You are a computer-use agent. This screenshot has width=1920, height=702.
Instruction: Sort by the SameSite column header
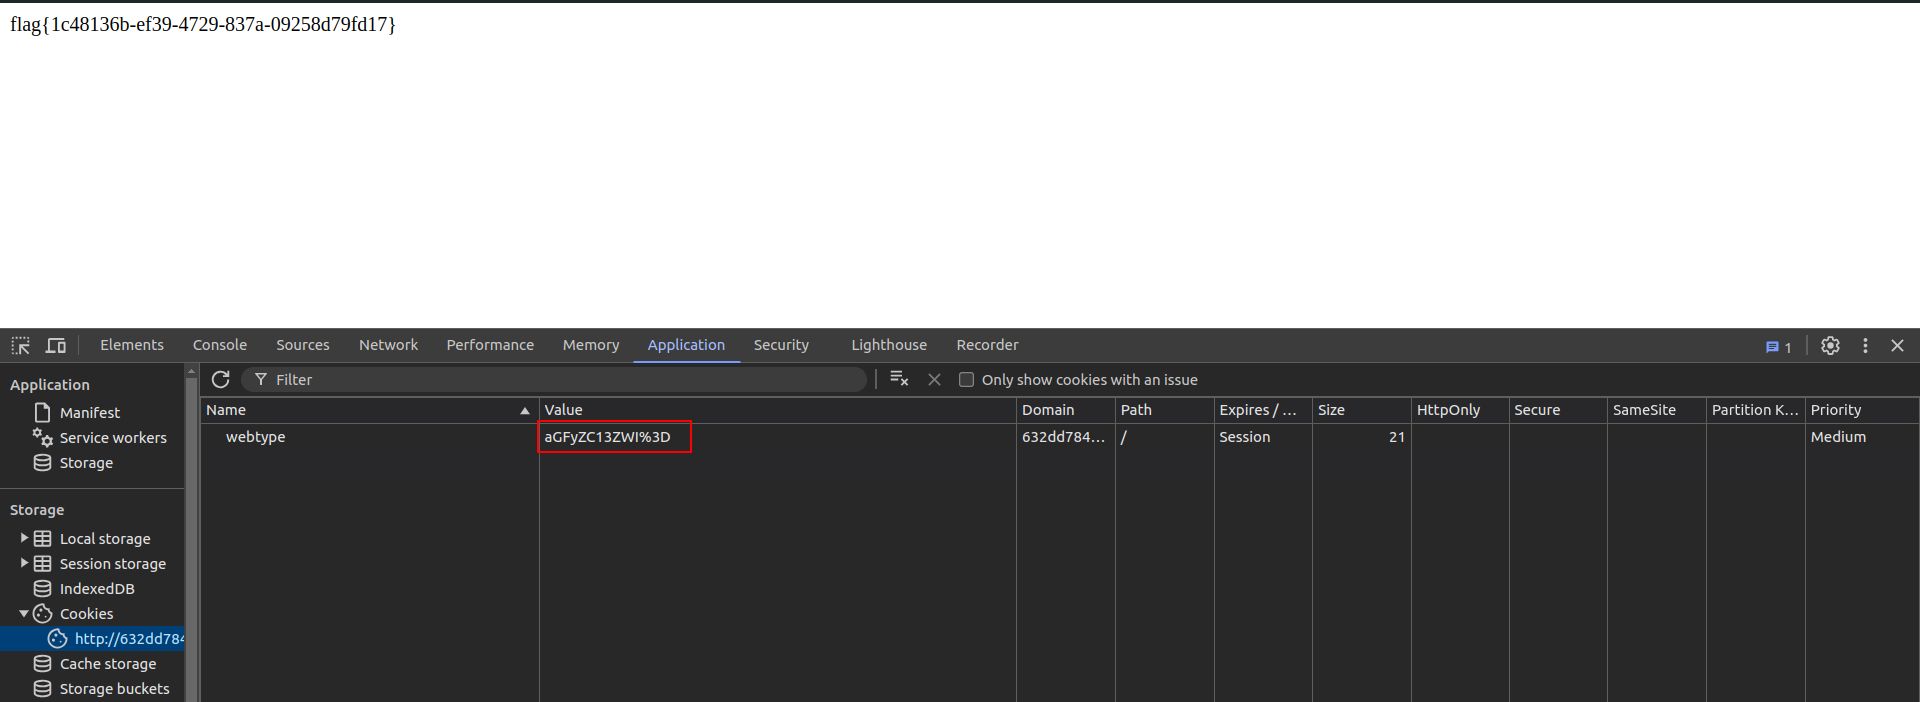click(1656, 410)
